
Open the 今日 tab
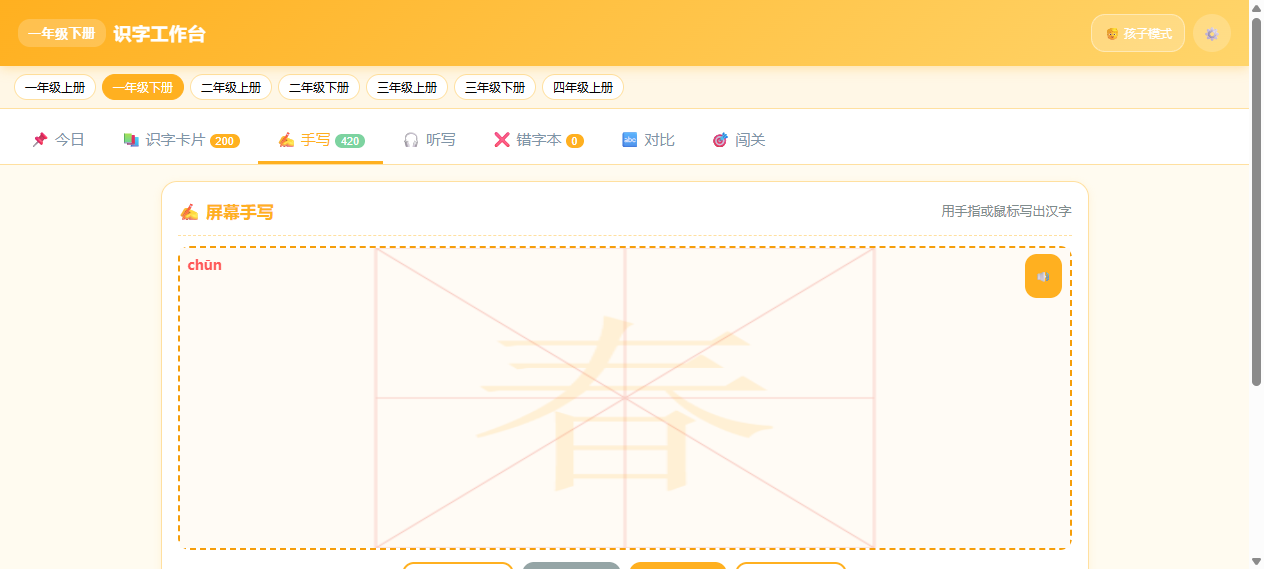click(58, 140)
